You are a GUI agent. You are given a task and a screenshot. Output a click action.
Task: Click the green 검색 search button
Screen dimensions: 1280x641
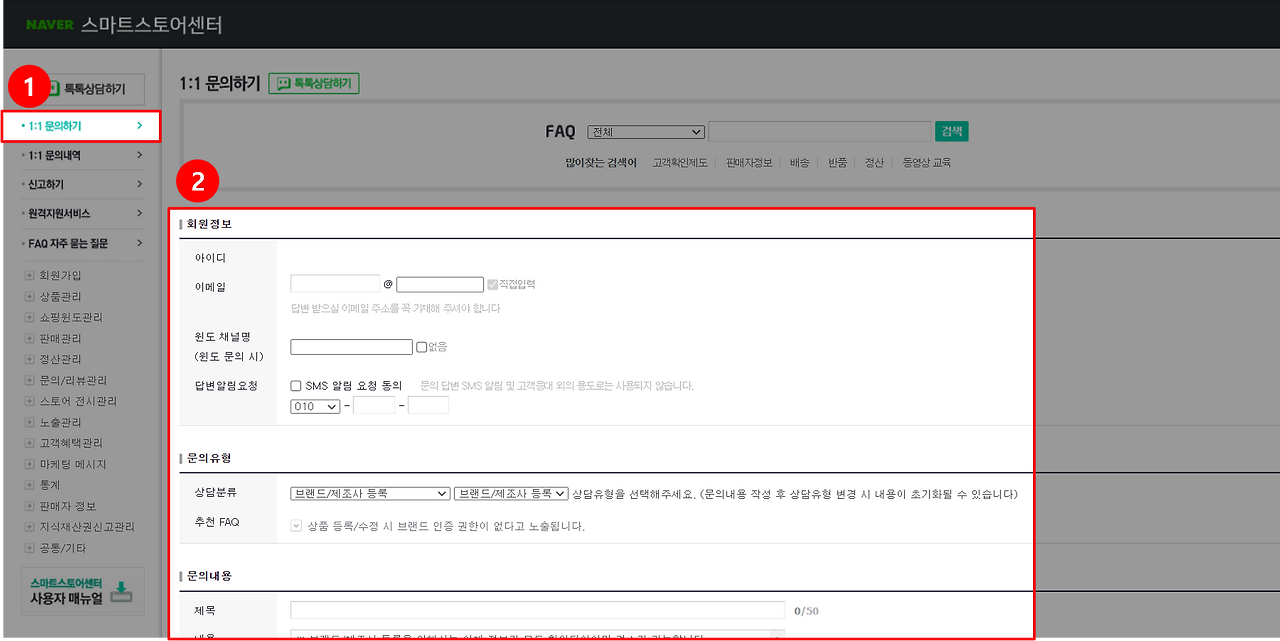point(951,131)
